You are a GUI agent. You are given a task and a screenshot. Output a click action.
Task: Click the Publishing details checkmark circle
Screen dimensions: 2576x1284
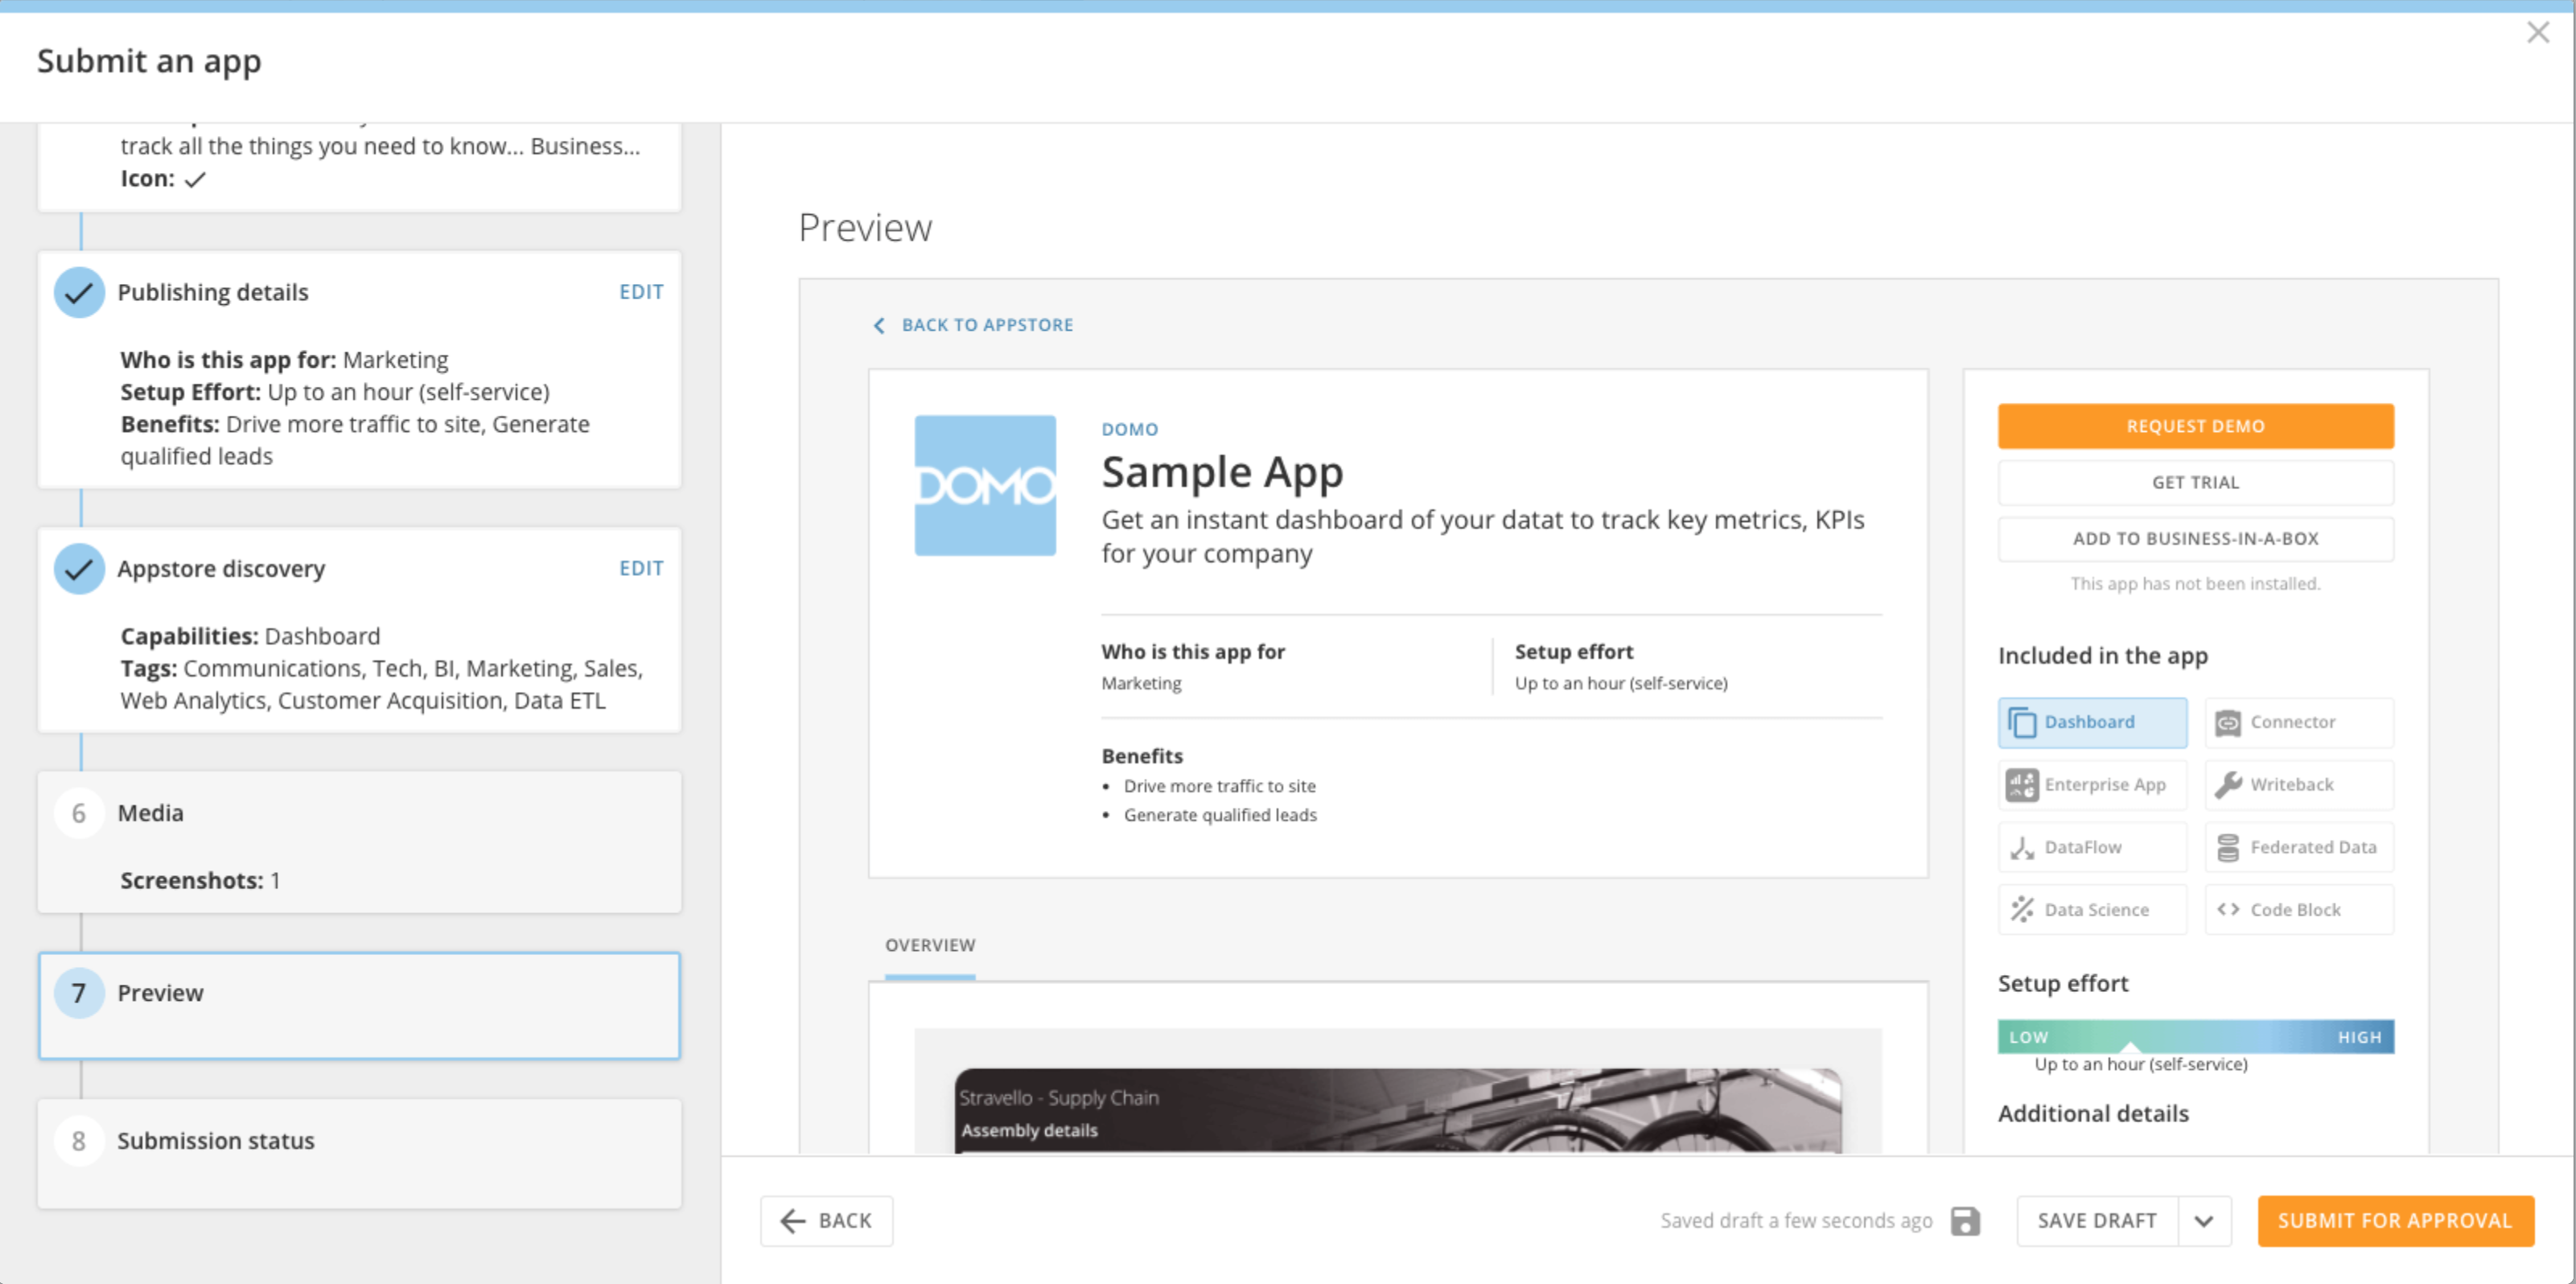pos(79,293)
